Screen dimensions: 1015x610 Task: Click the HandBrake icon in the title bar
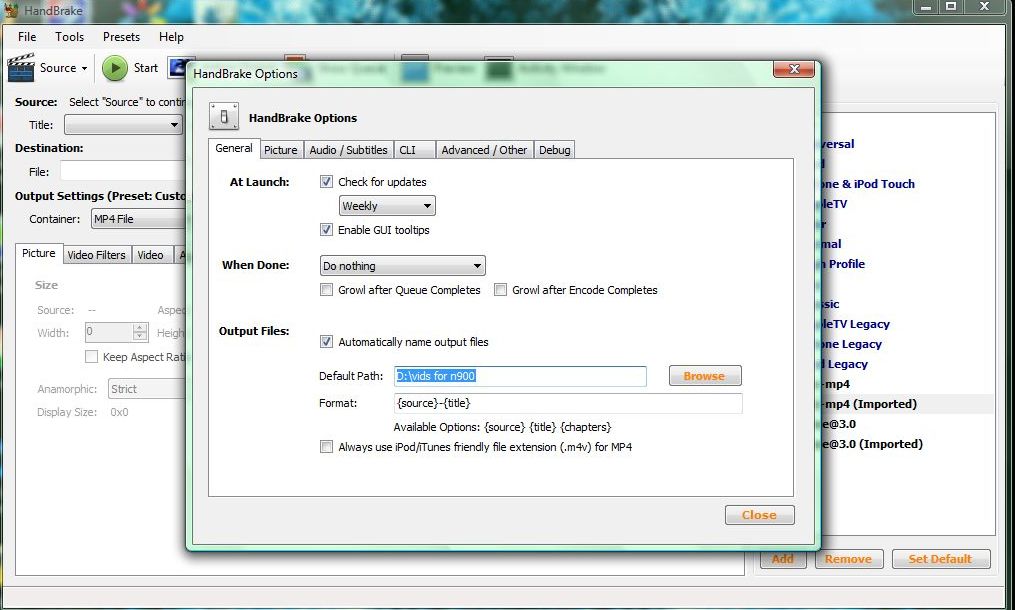coord(10,7)
